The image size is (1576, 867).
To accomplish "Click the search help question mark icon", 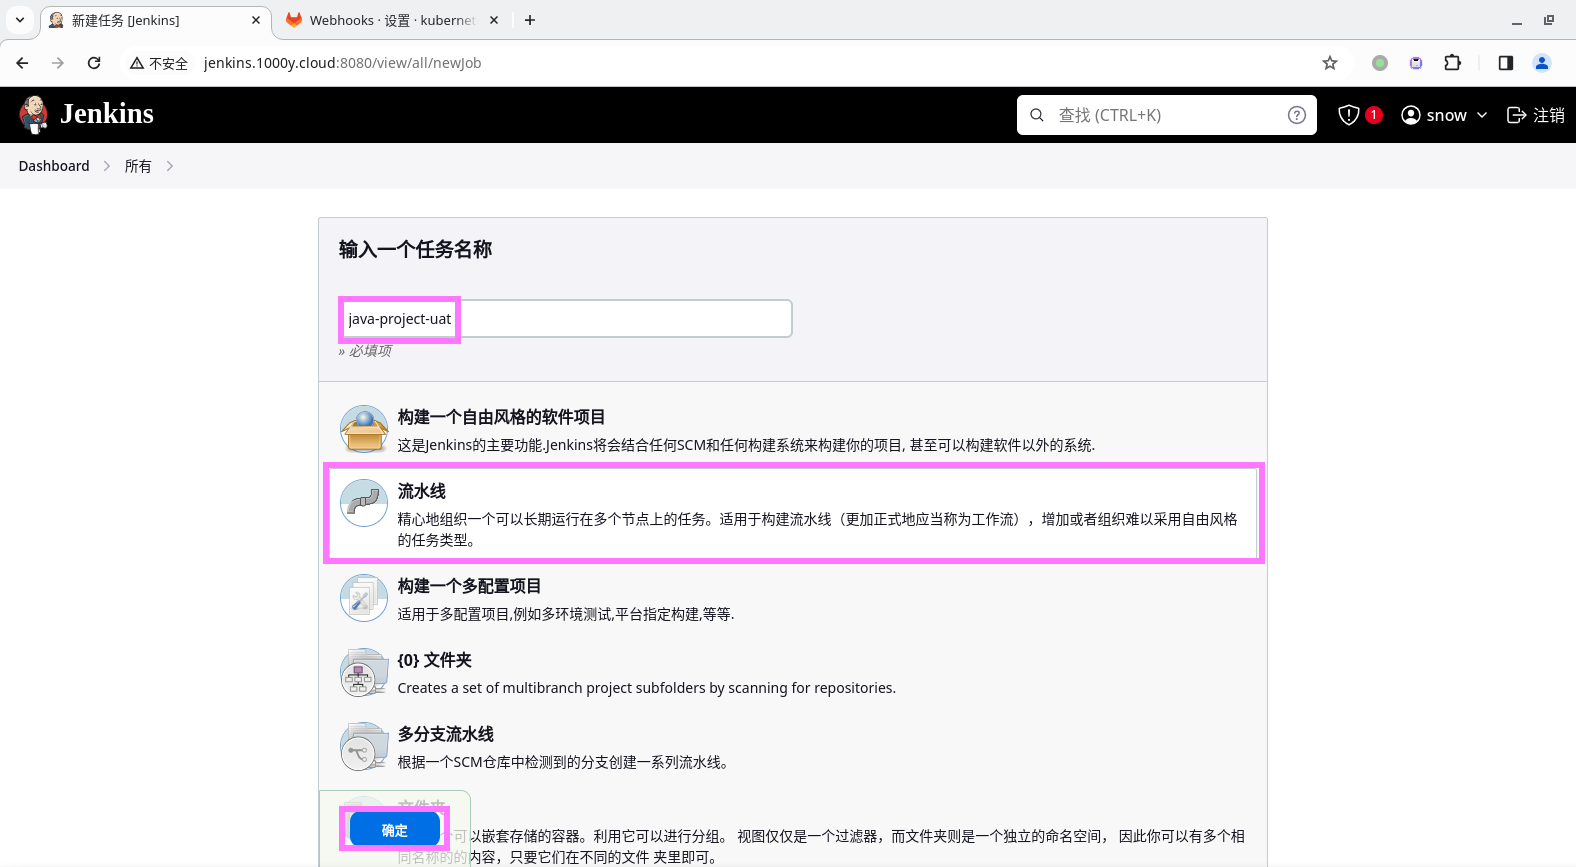I will [1297, 115].
